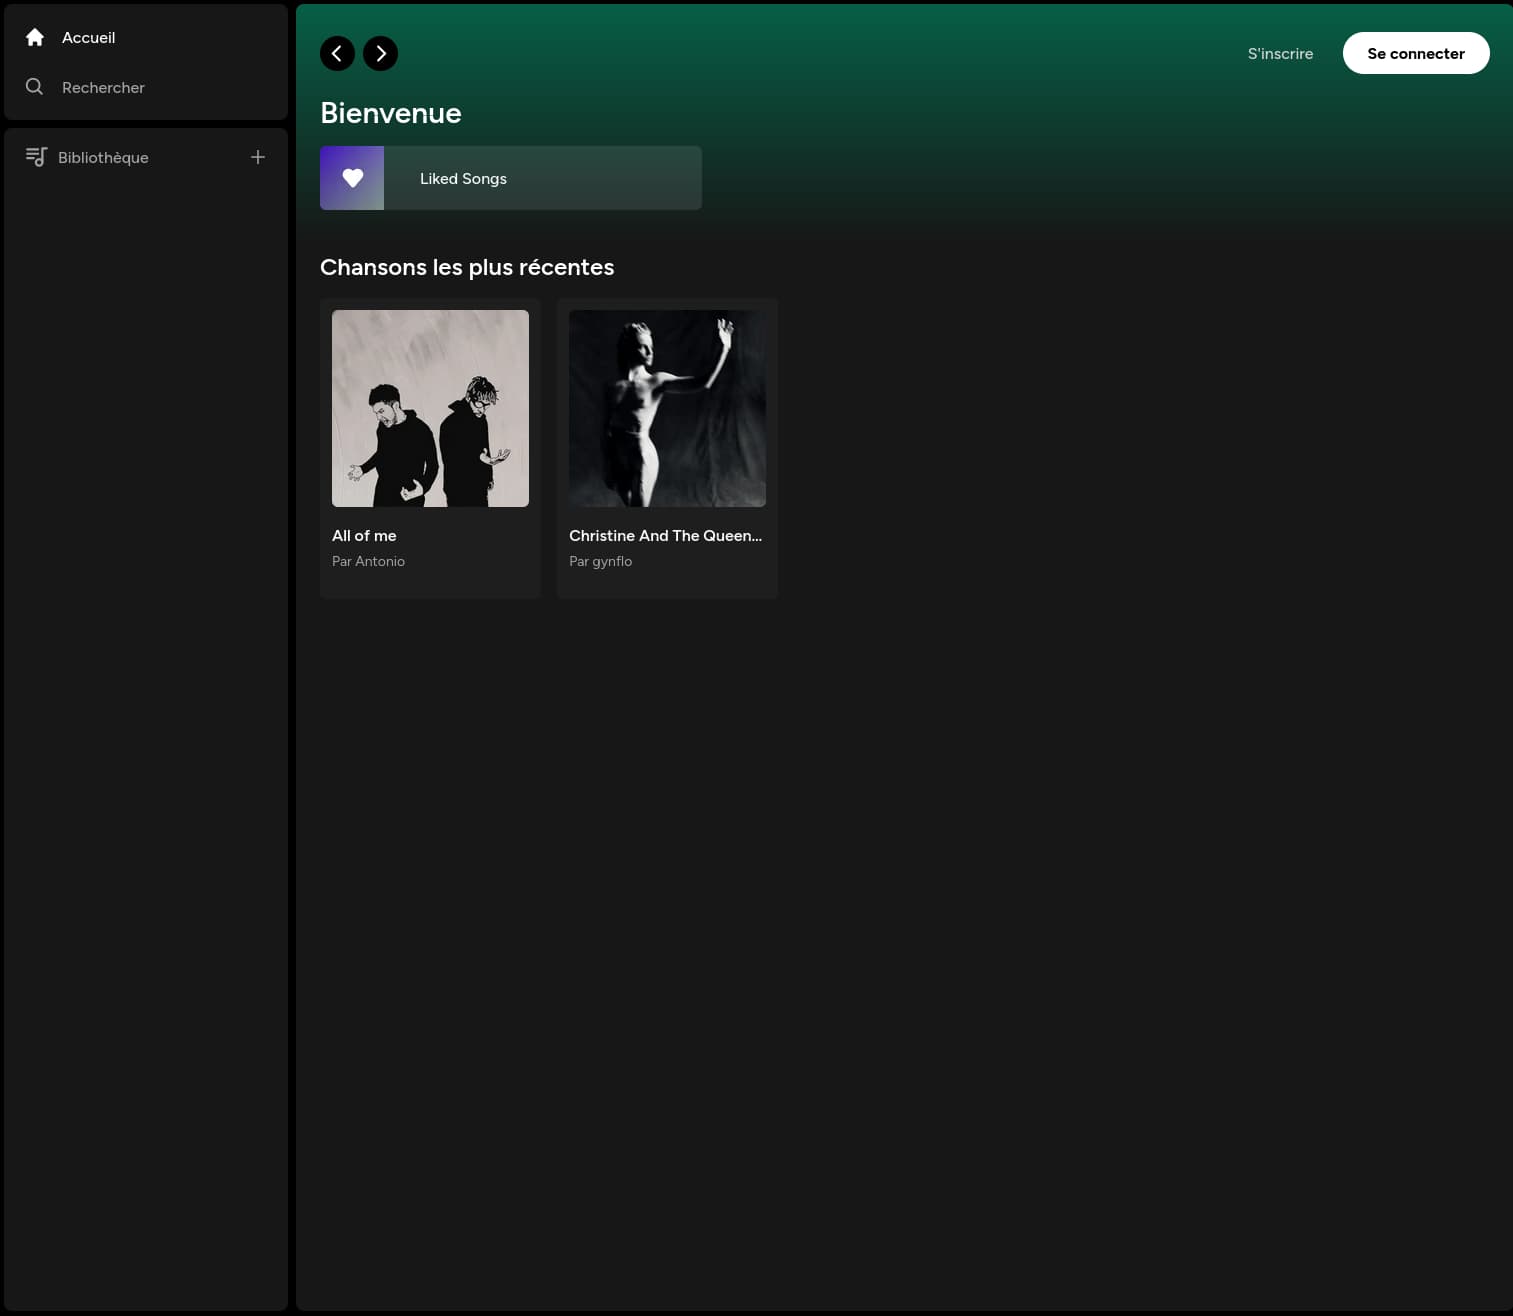
Task: Click the plus icon to create a playlist
Action: point(257,157)
